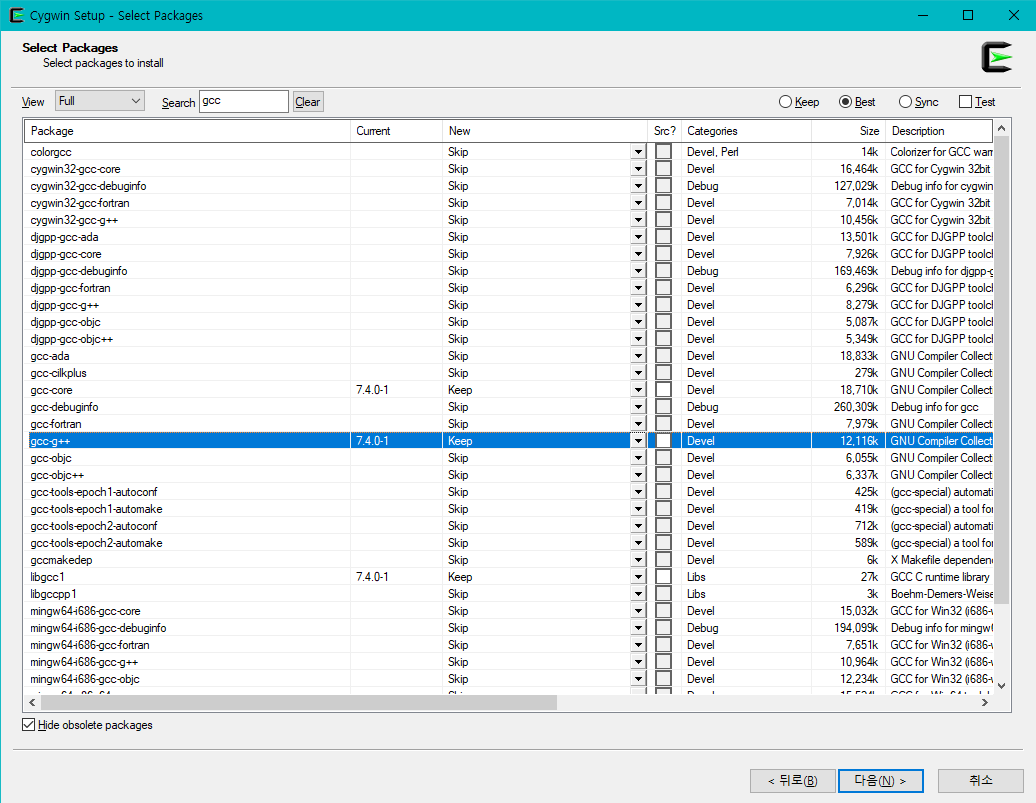Minimize the Cygwin Setup window

tap(923, 15)
